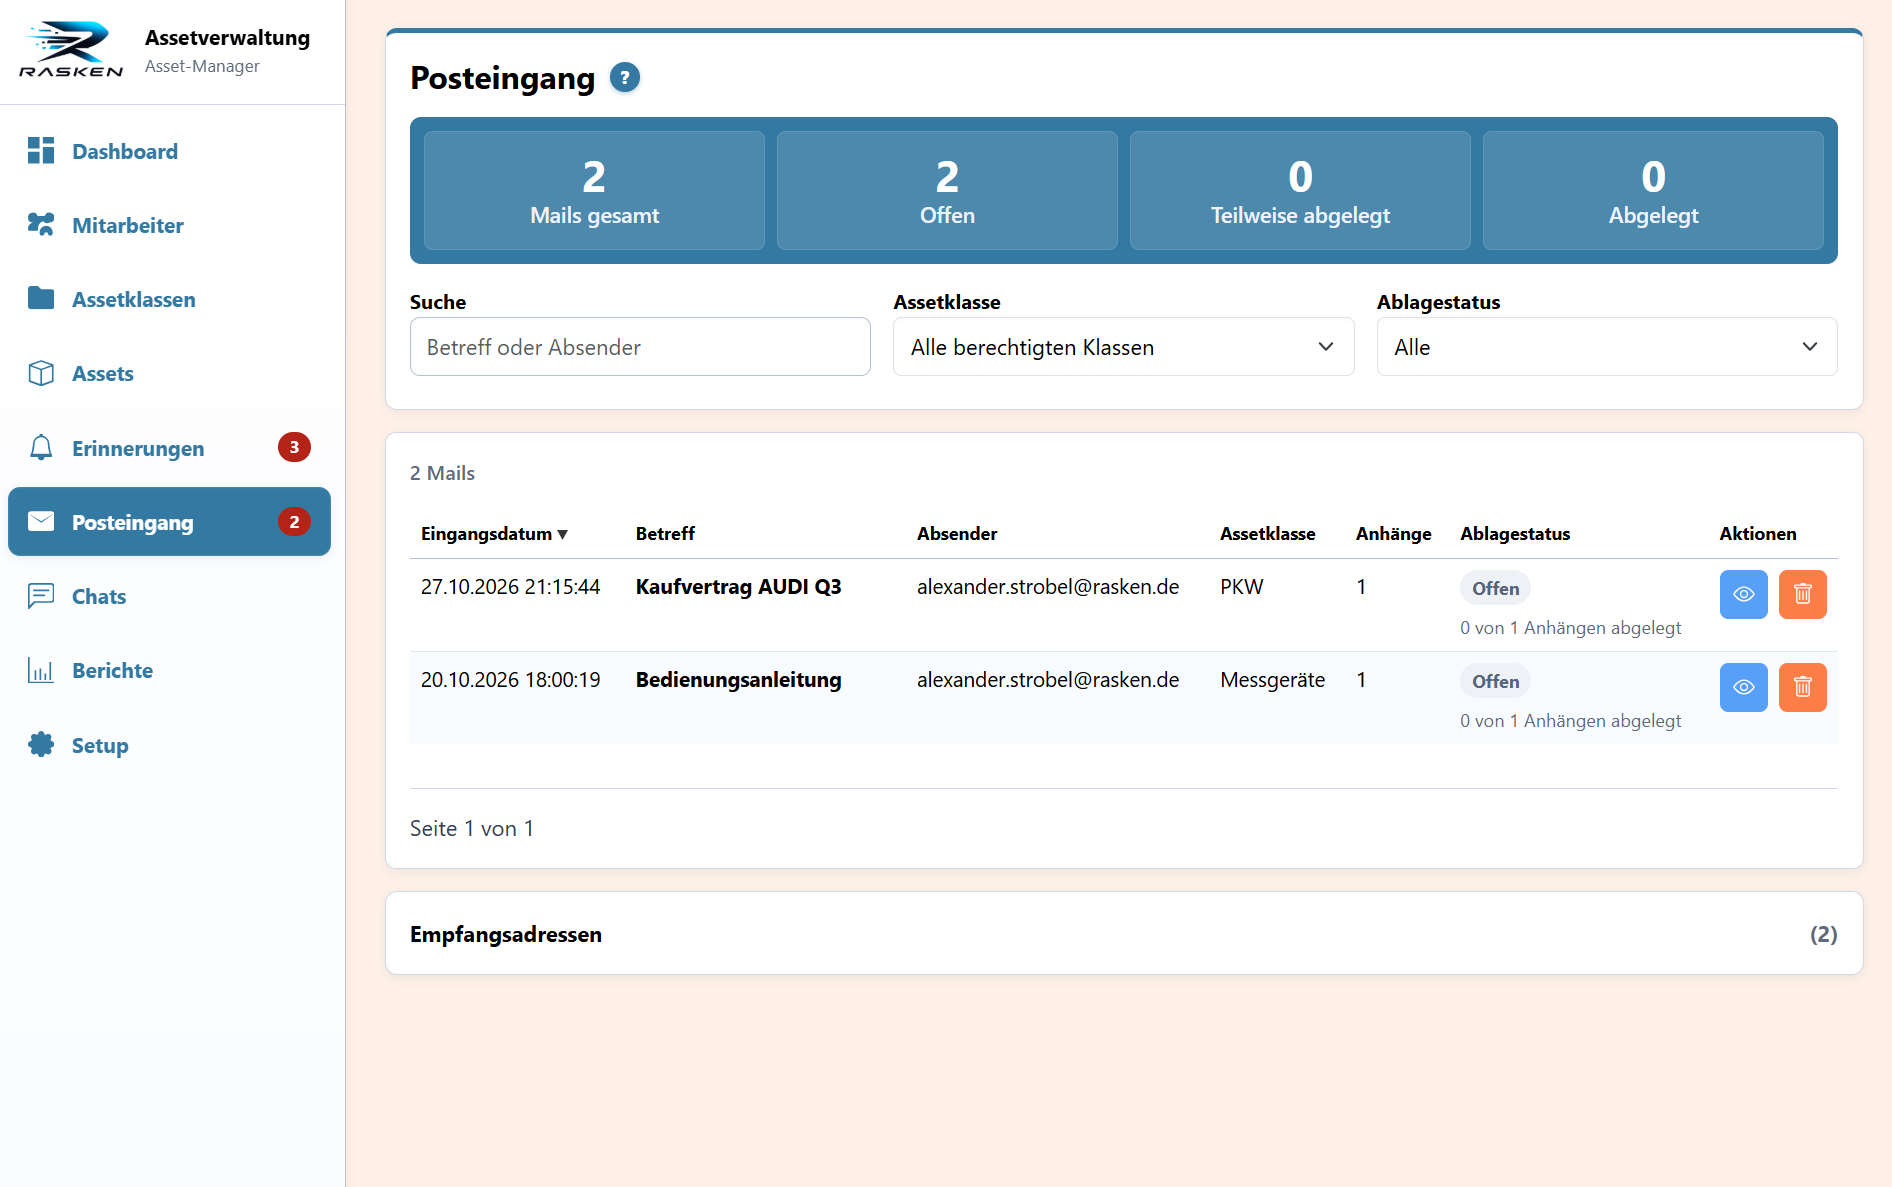Click the PKW asset class cell
This screenshot has width=1892, height=1187.
point(1241,587)
